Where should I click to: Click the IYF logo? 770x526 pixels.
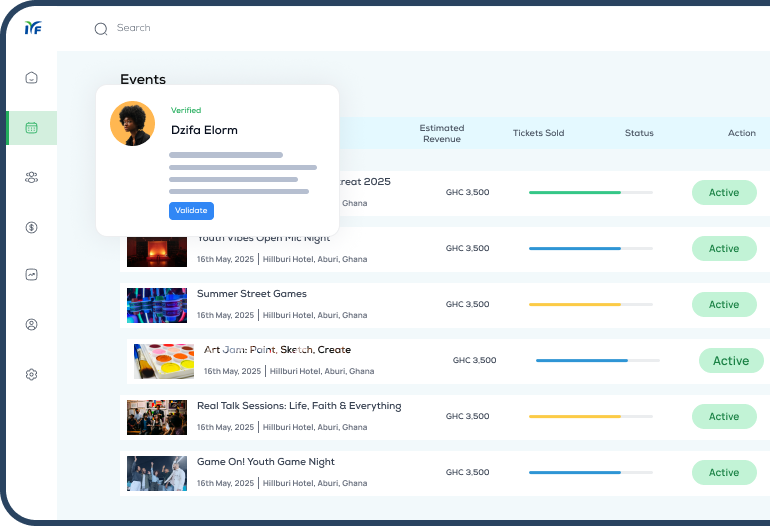[x=32, y=28]
